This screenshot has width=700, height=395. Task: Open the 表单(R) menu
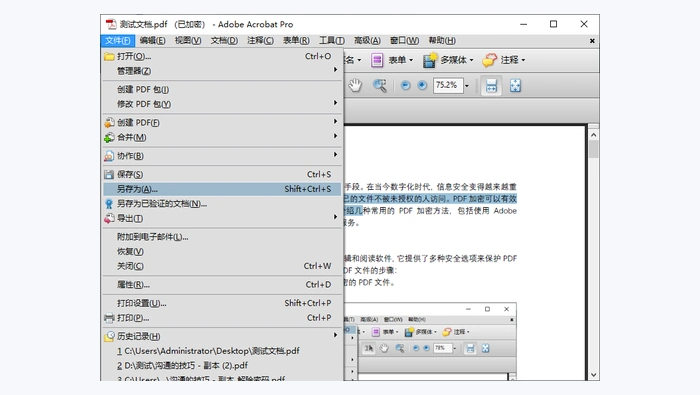[x=296, y=41]
